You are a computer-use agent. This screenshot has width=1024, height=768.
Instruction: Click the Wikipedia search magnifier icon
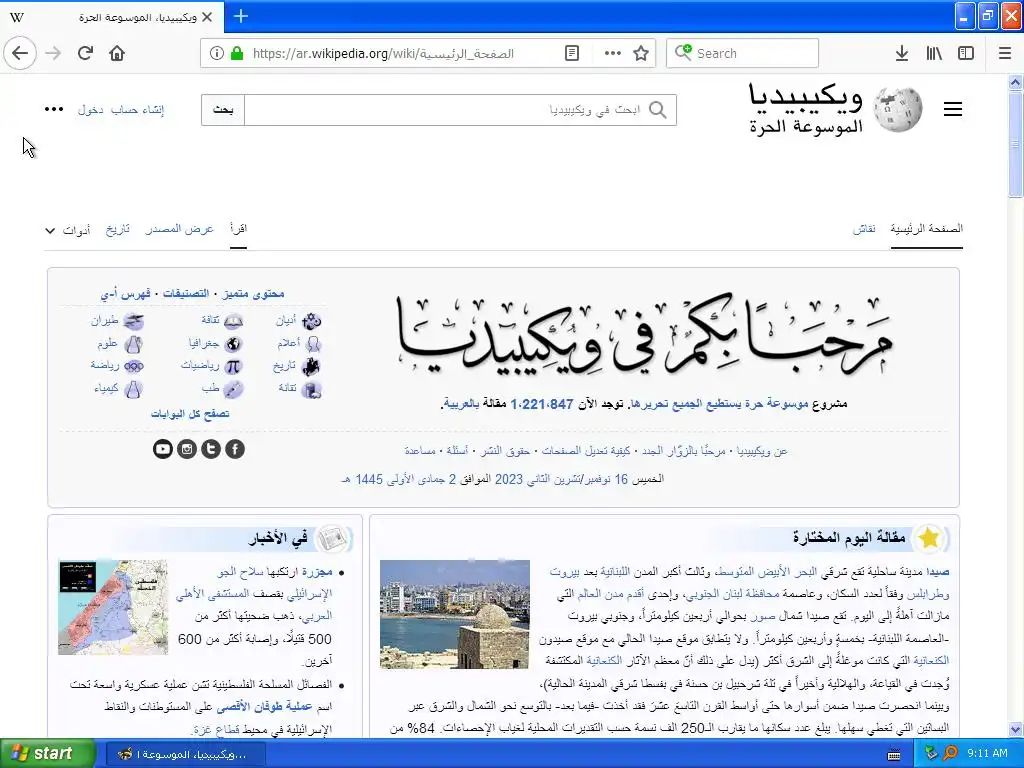(x=658, y=110)
